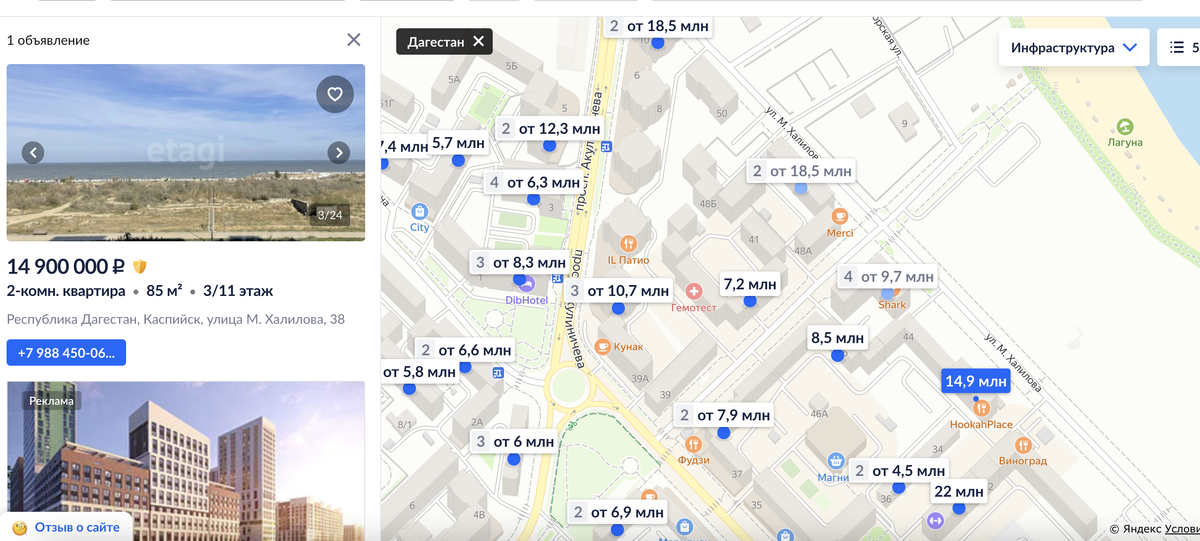Screen dimensions: 1200x541
Task: Click the Гемотест medical icon
Action: 694,291
